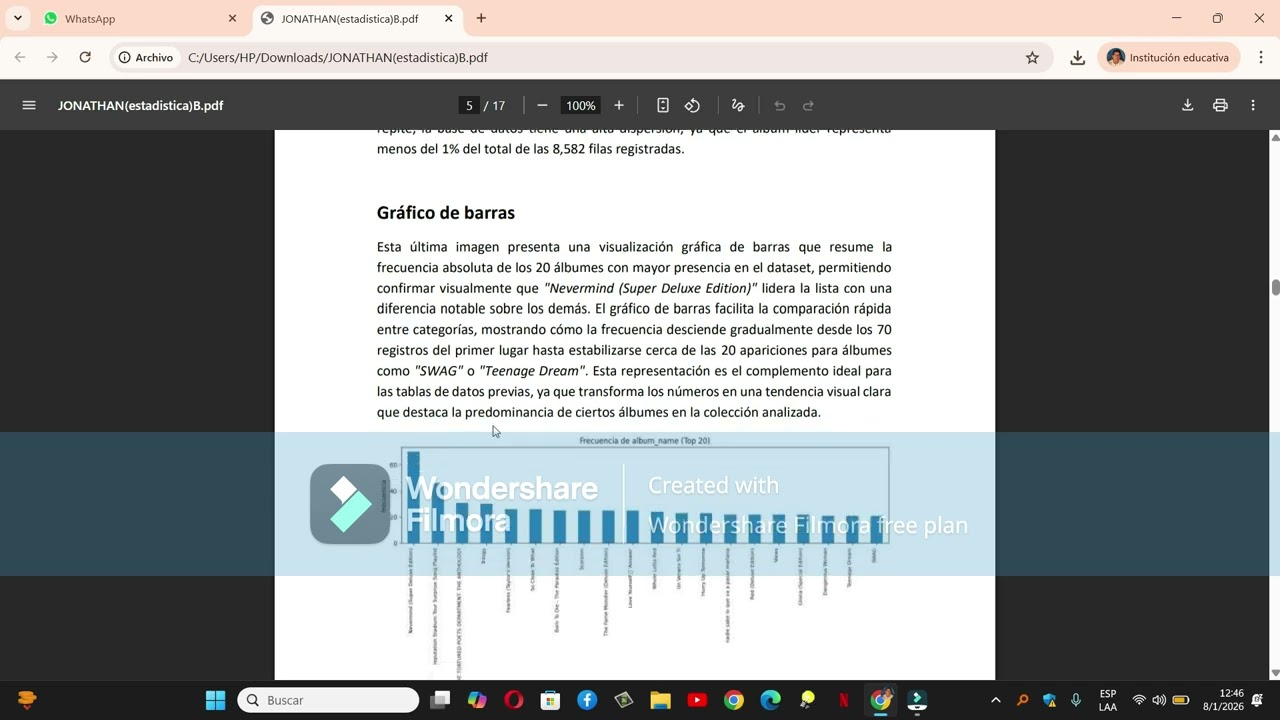The height and width of the screenshot is (720, 1280).
Task: Rotate the PDF counterclockwise
Action: coord(692,105)
